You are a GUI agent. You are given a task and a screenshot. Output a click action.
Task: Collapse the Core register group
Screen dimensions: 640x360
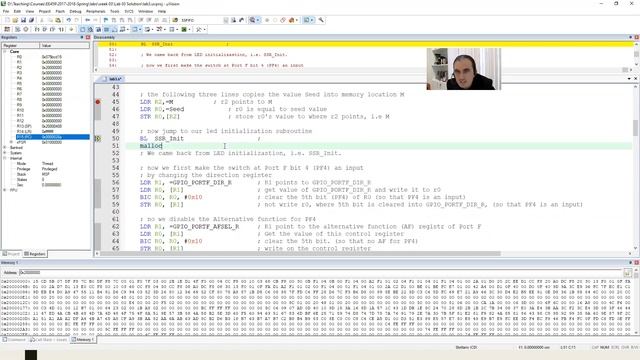(5, 51)
